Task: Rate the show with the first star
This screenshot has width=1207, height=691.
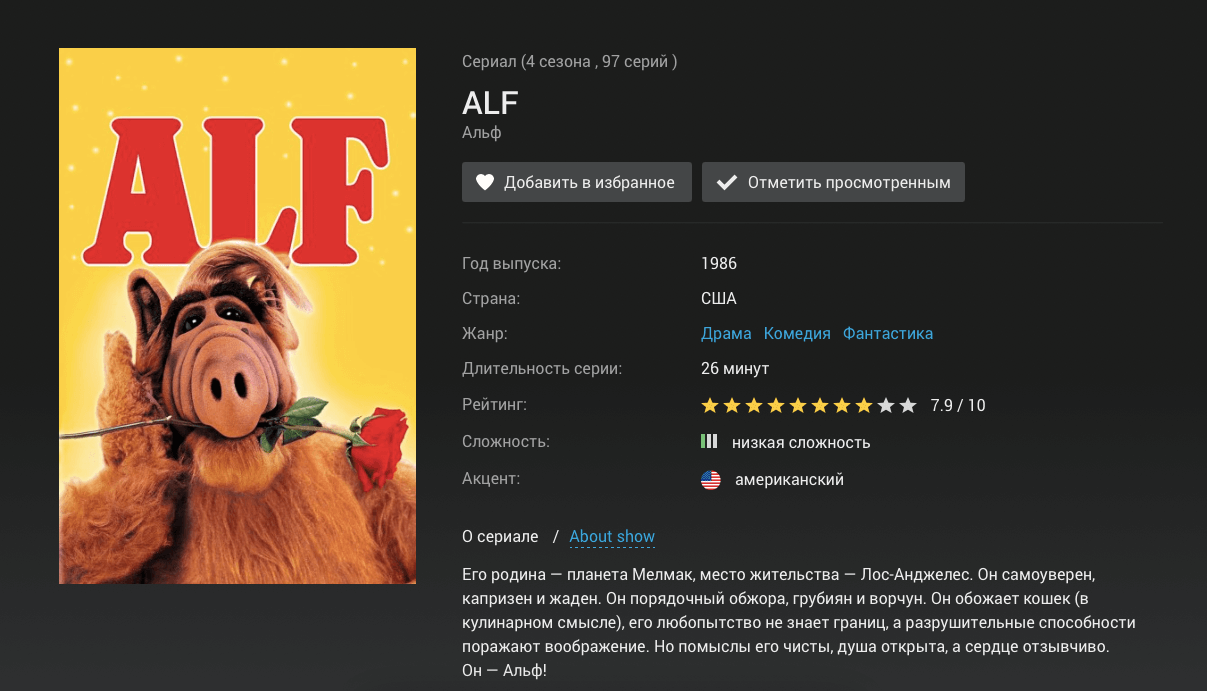Action: [x=710, y=406]
